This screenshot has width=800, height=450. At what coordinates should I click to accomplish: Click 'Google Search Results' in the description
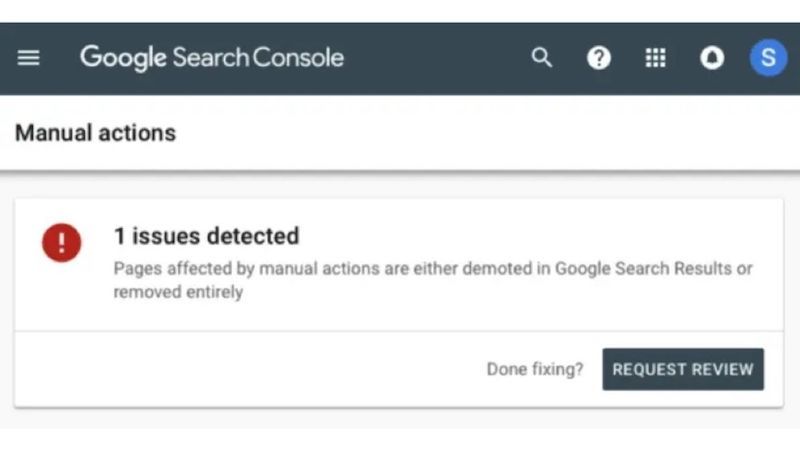click(643, 268)
